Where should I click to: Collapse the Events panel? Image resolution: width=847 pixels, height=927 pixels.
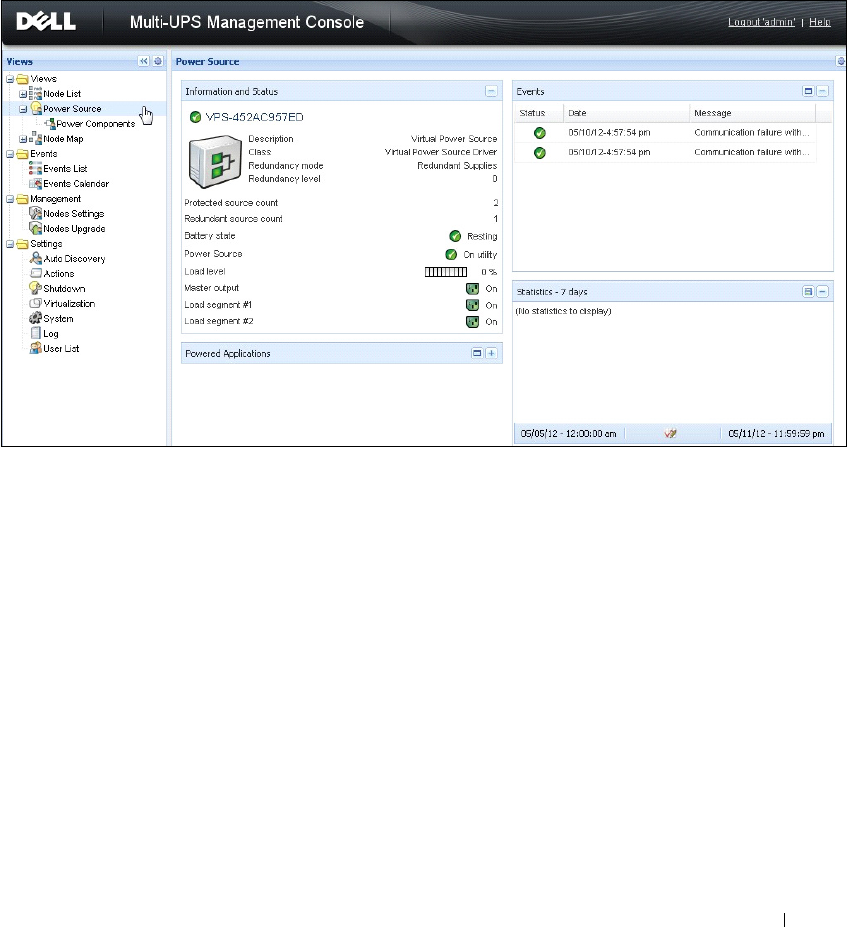click(x=822, y=91)
